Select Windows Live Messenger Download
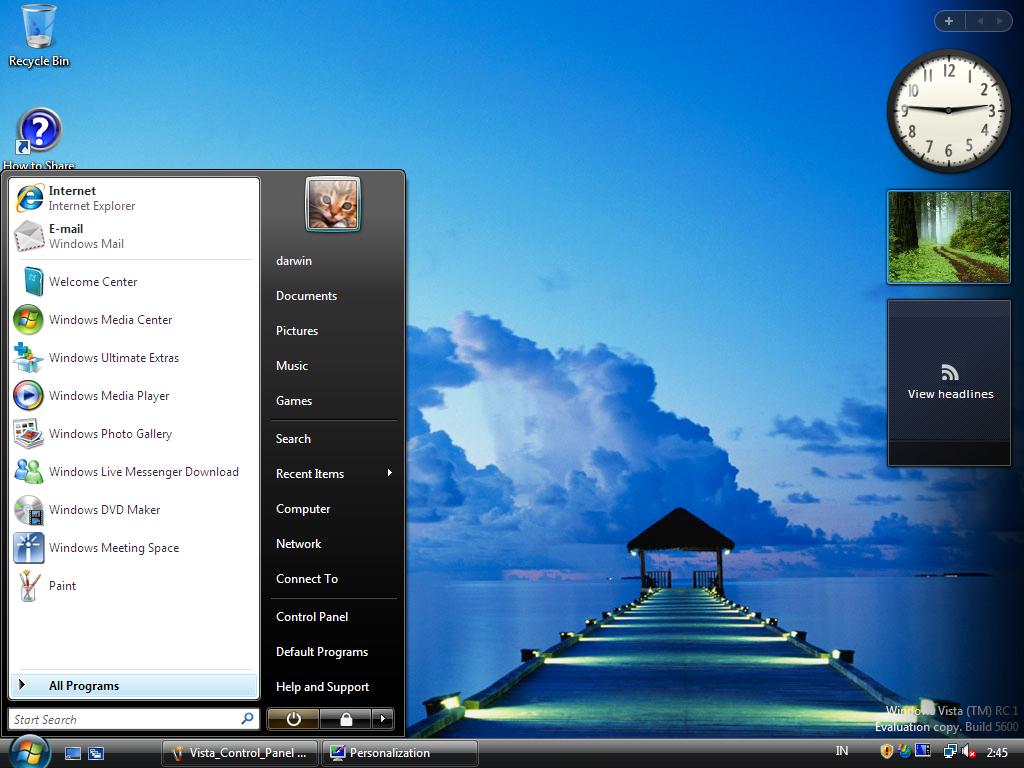 135,472
